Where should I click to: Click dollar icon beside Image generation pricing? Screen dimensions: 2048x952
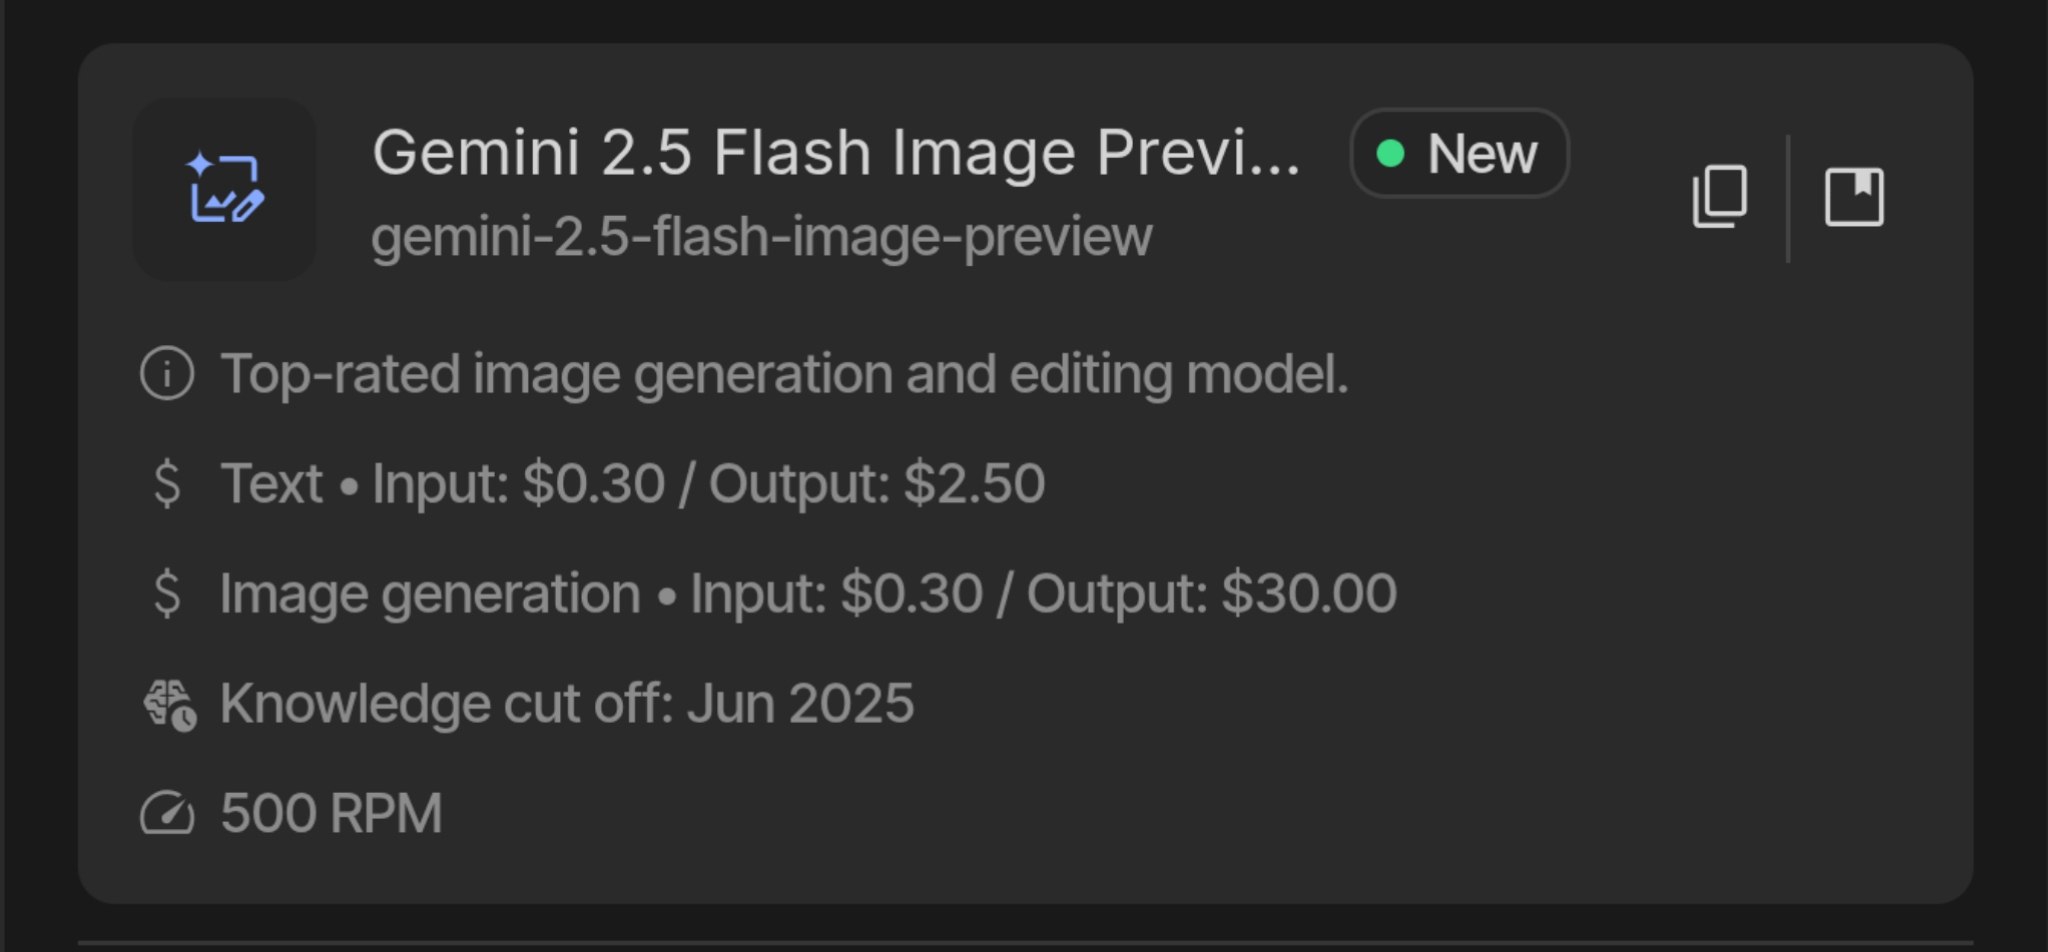click(x=167, y=594)
